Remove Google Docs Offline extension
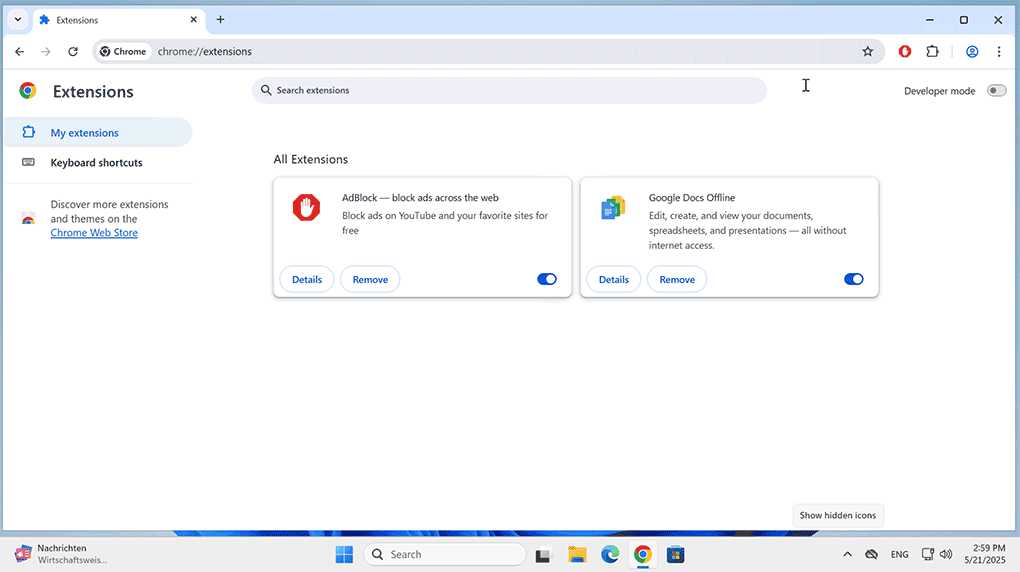Image resolution: width=1020 pixels, height=572 pixels. coord(677,279)
